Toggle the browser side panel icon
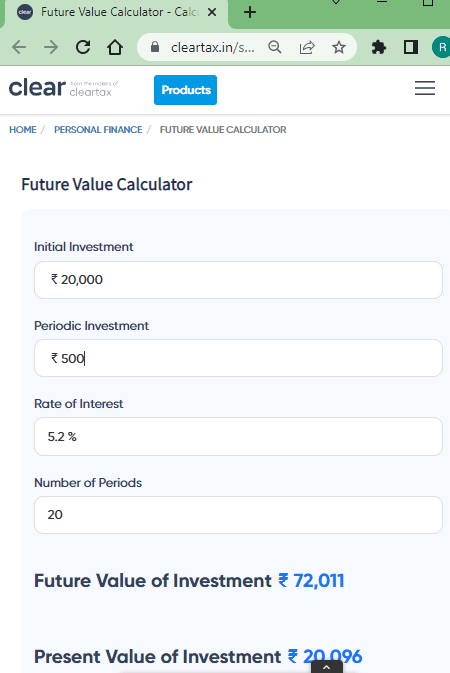450x673 pixels. coord(411,47)
